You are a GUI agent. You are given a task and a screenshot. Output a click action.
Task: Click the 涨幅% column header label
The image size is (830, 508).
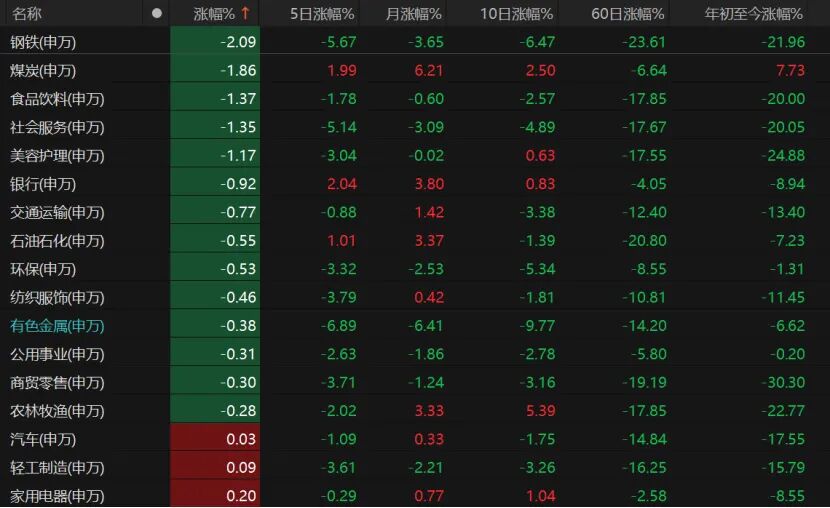tap(214, 14)
